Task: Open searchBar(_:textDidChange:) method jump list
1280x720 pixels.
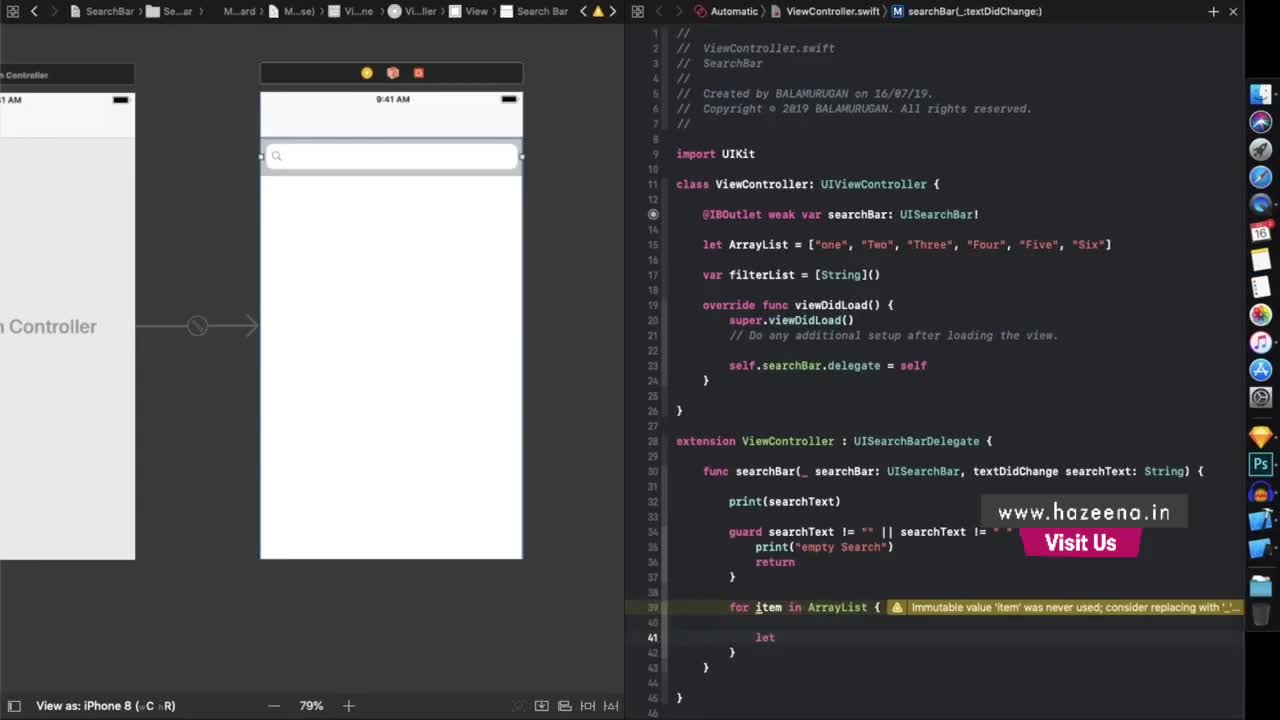Action: [x=966, y=11]
